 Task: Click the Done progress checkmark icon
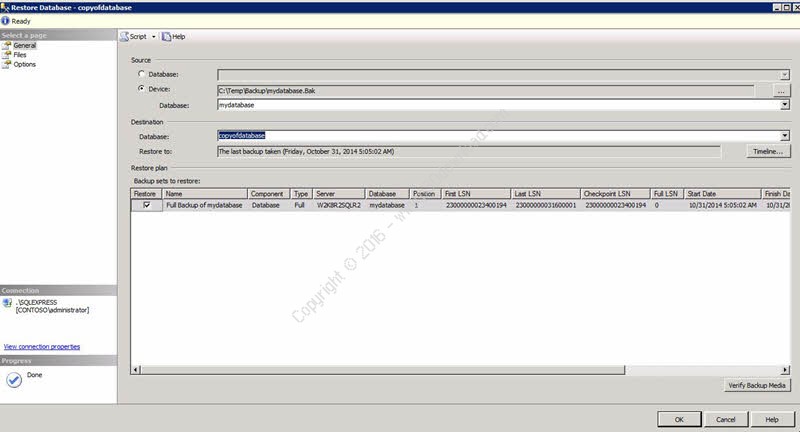(x=14, y=380)
